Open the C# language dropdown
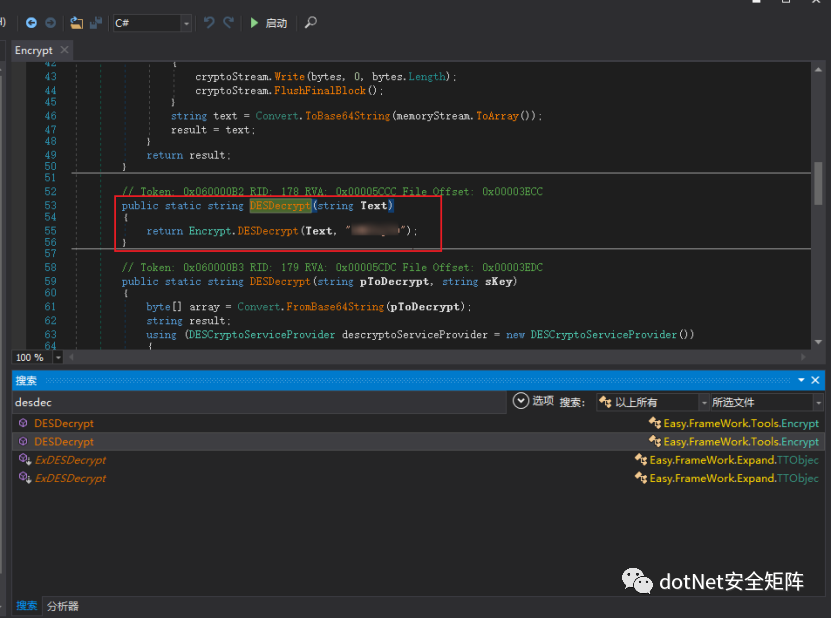This screenshot has width=831, height=618. (x=186, y=23)
